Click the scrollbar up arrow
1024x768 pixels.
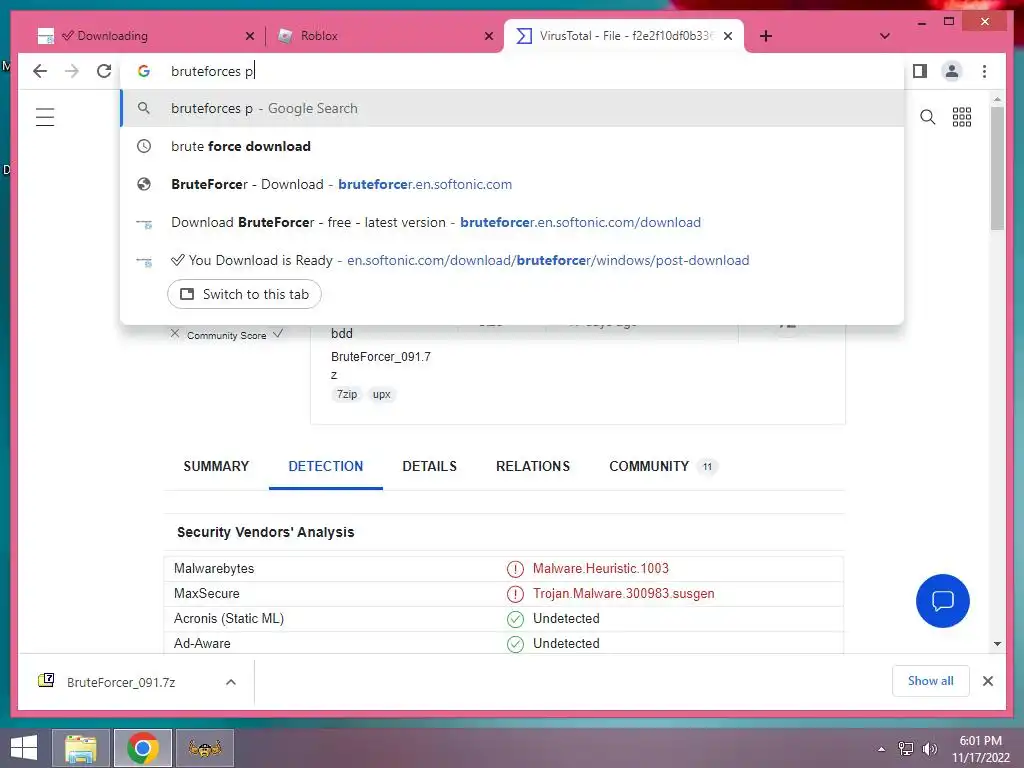[x=997, y=99]
